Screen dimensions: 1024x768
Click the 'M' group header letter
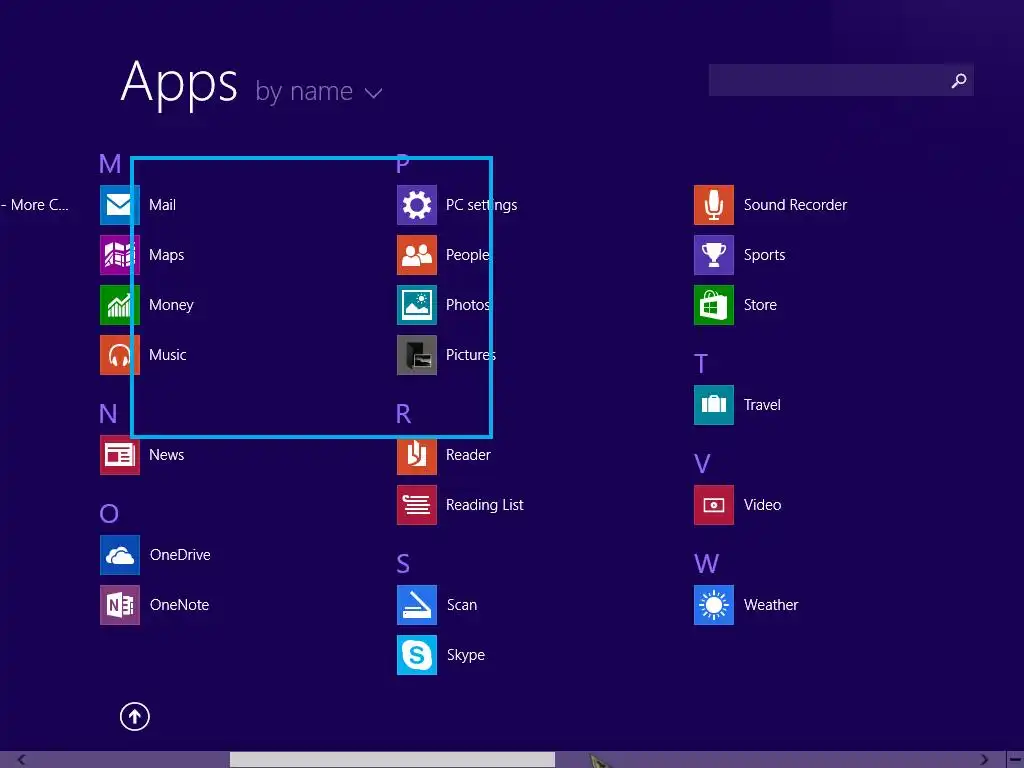click(110, 163)
